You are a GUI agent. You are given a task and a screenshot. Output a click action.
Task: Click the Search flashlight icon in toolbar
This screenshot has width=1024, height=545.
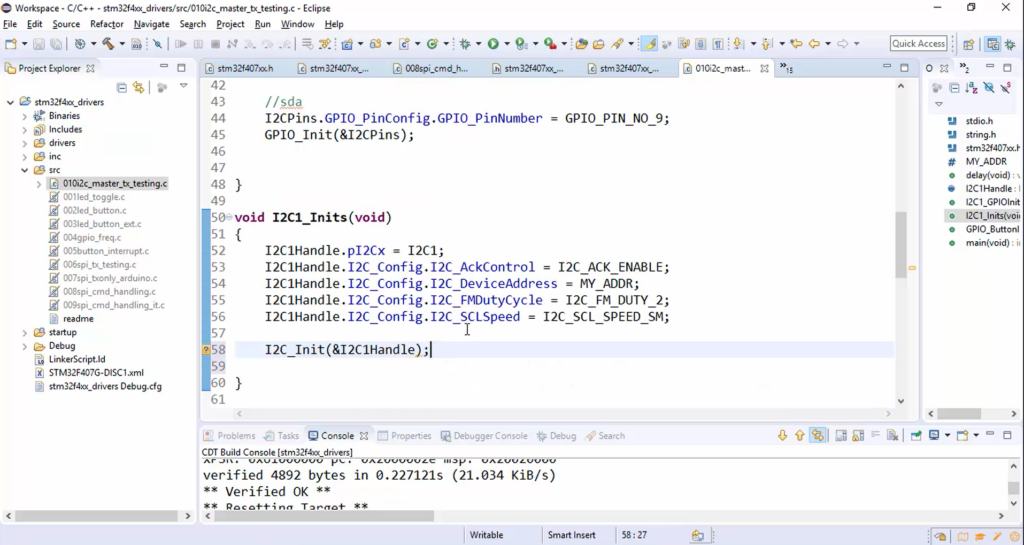[617, 44]
